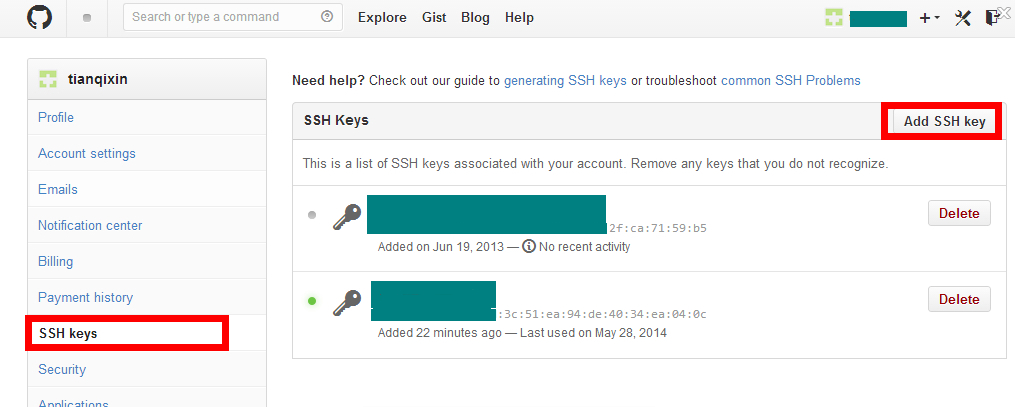
Task: Open the generating SSH keys guide link
Action: click(565, 80)
